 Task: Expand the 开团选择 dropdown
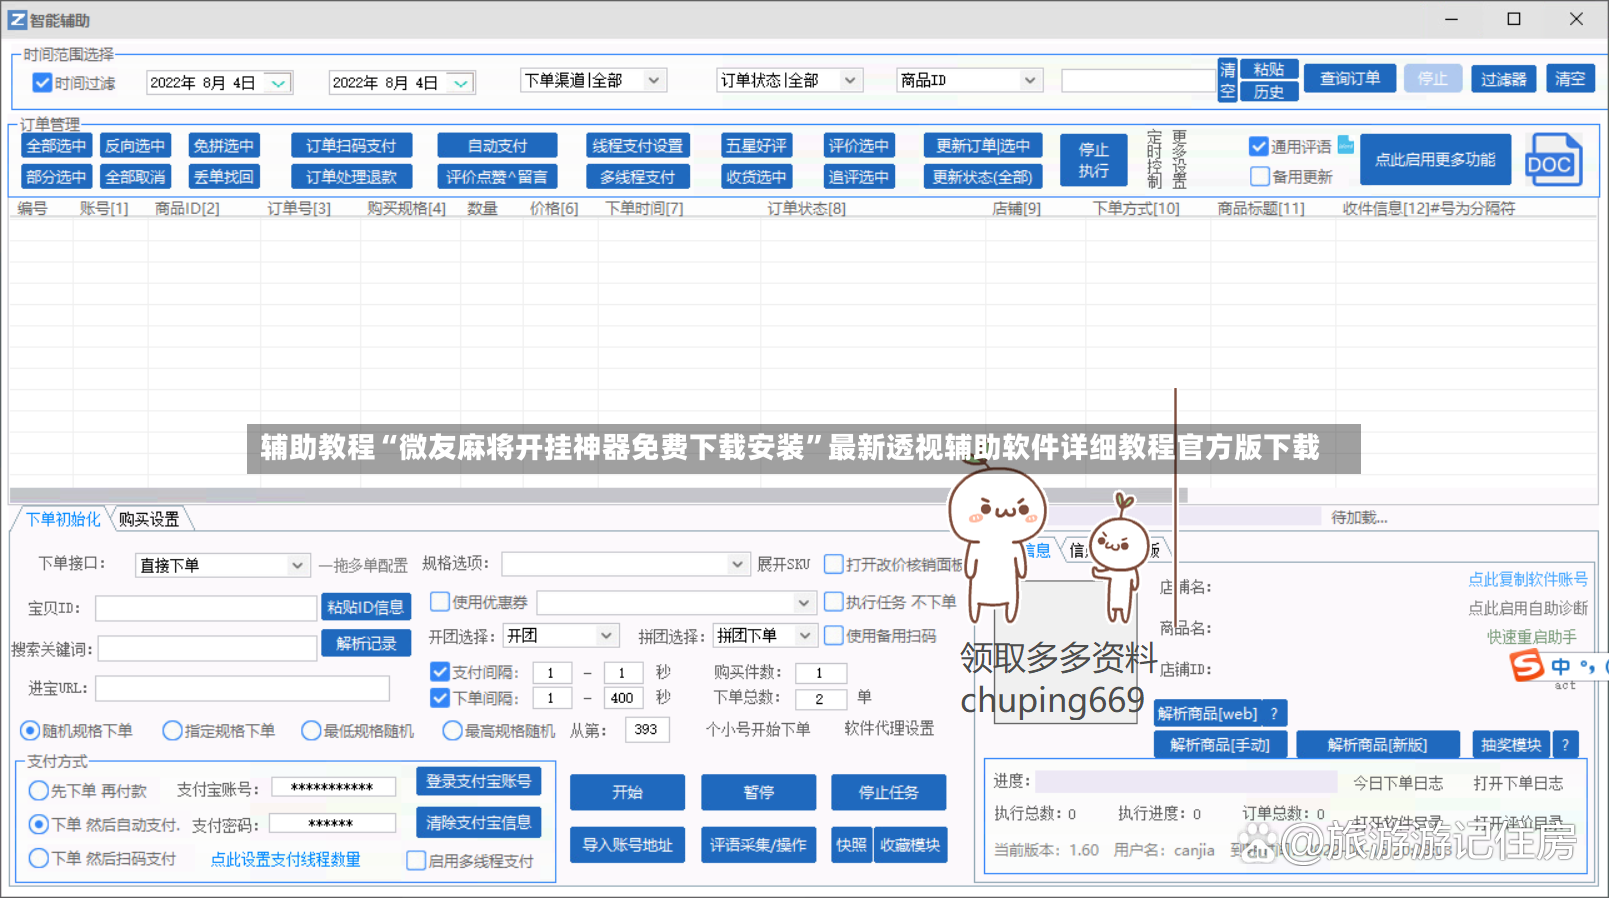point(606,635)
